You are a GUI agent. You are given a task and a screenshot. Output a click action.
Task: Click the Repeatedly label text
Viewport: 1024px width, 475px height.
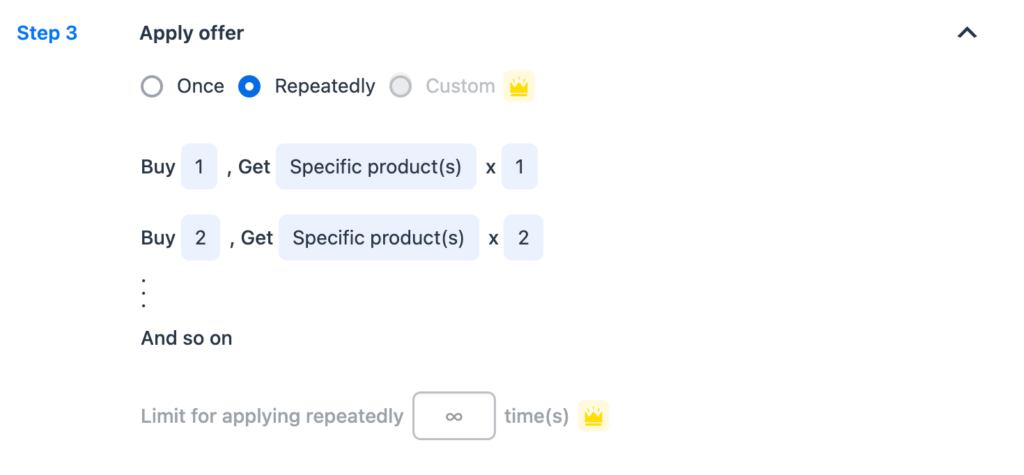(325, 86)
